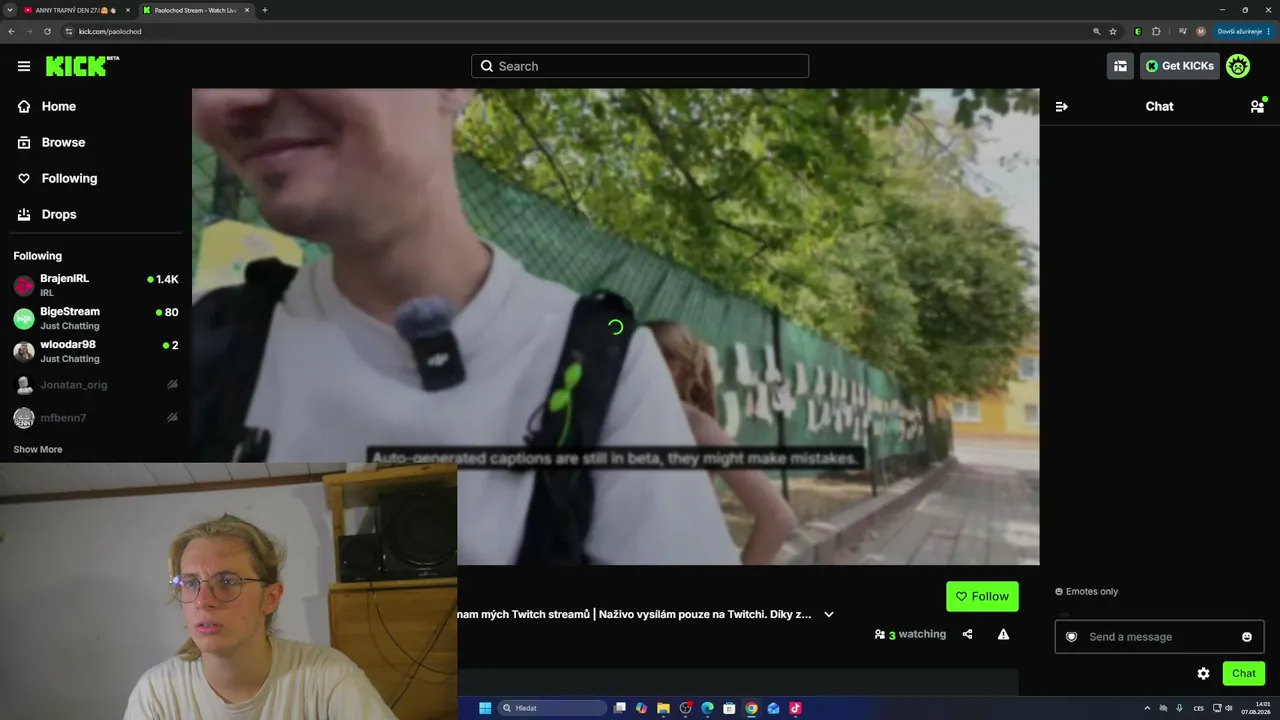The height and width of the screenshot is (720, 1280).
Task: Open the browser zoom magnifier icon
Action: [1097, 31]
